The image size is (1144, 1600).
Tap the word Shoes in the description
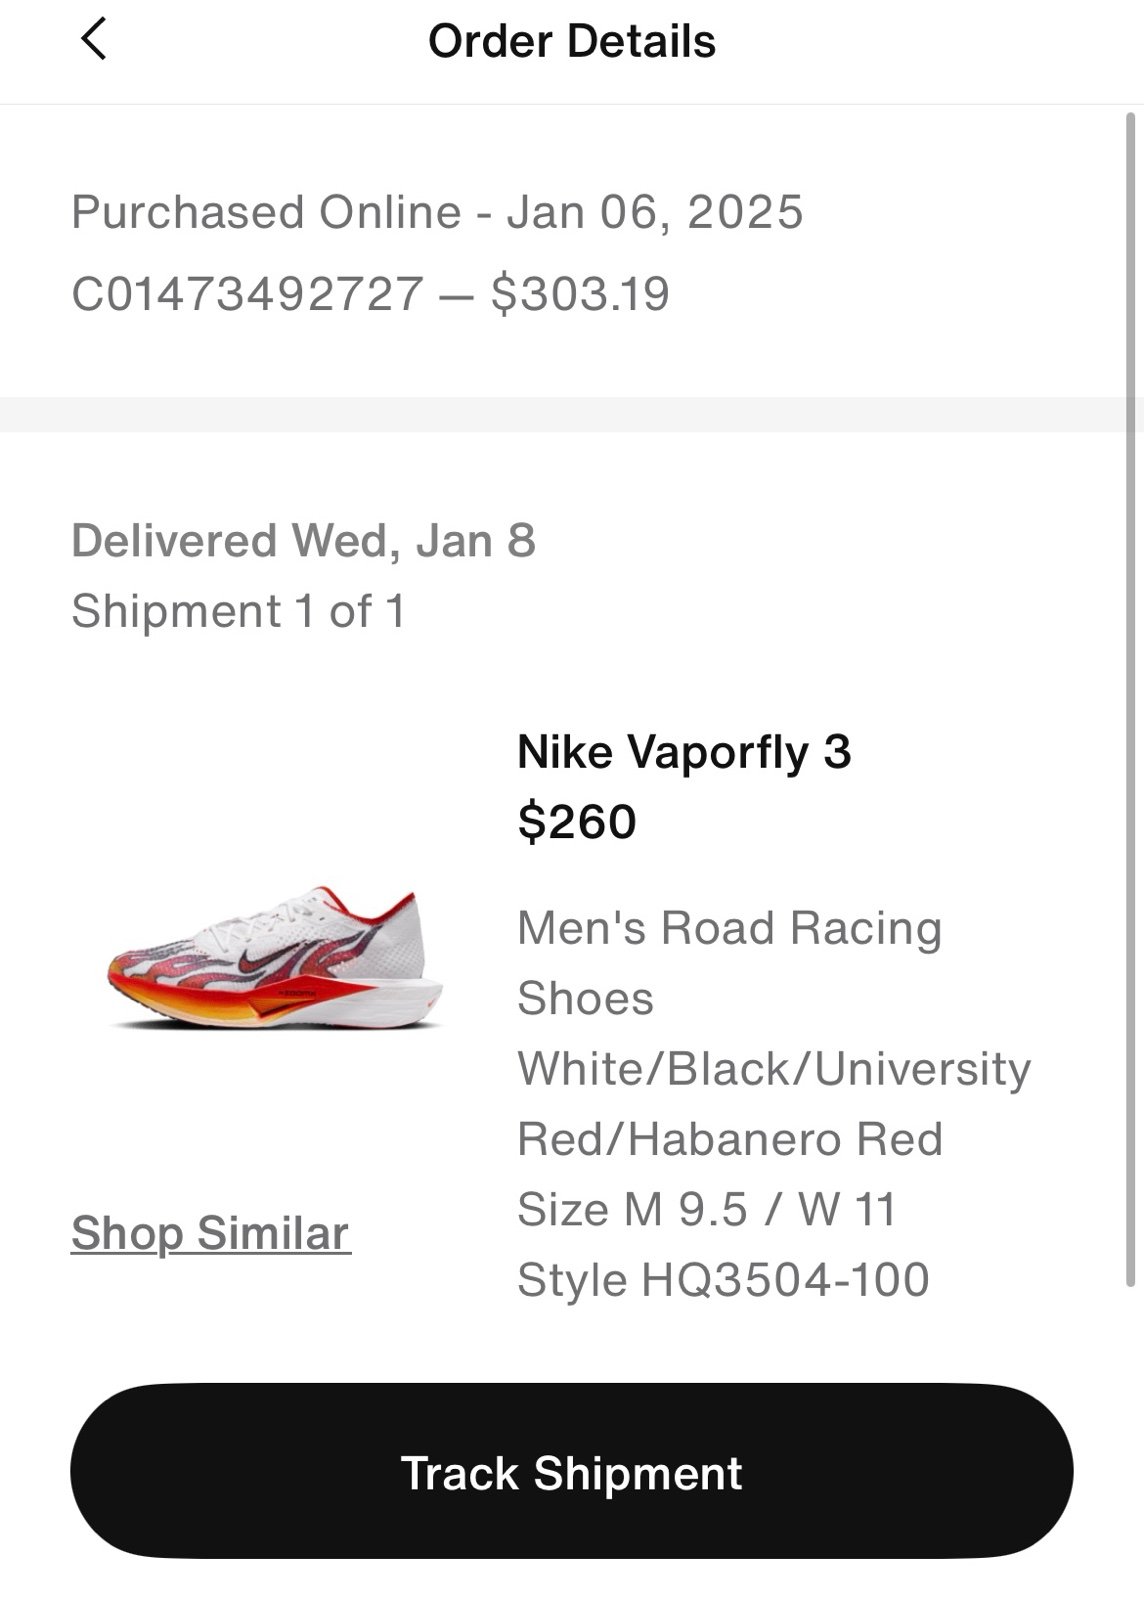(585, 999)
